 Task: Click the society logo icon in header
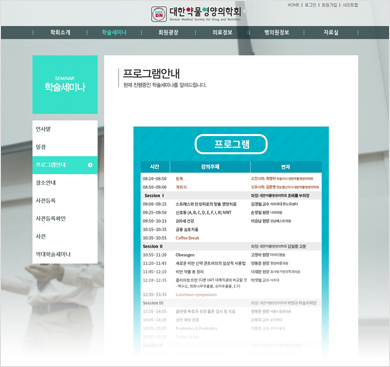coord(159,14)
